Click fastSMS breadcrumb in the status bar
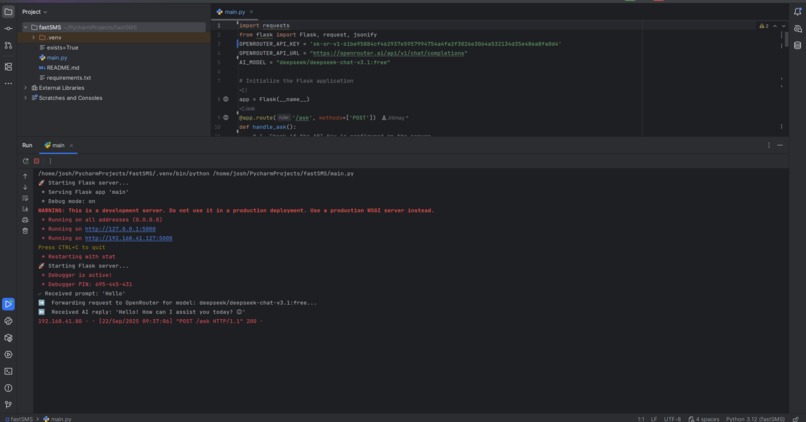 19,419
